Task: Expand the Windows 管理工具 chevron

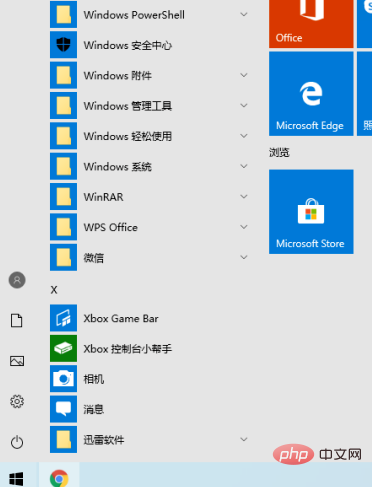Action: (x=244, y=106)
